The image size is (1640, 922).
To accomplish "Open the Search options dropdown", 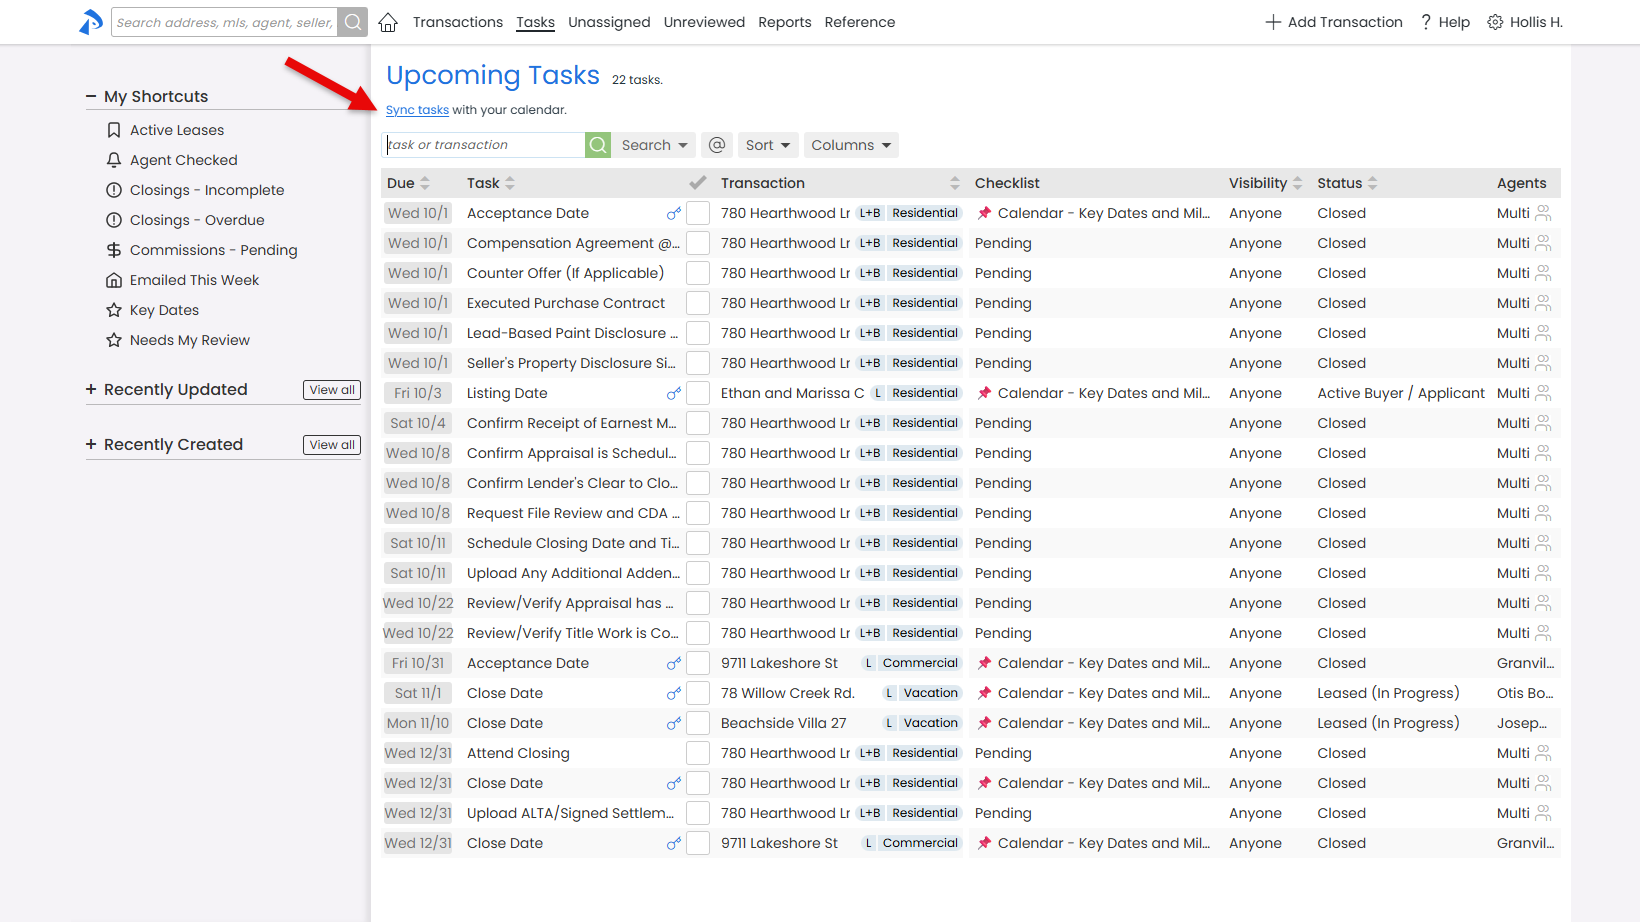I will [x=654, y=145].
